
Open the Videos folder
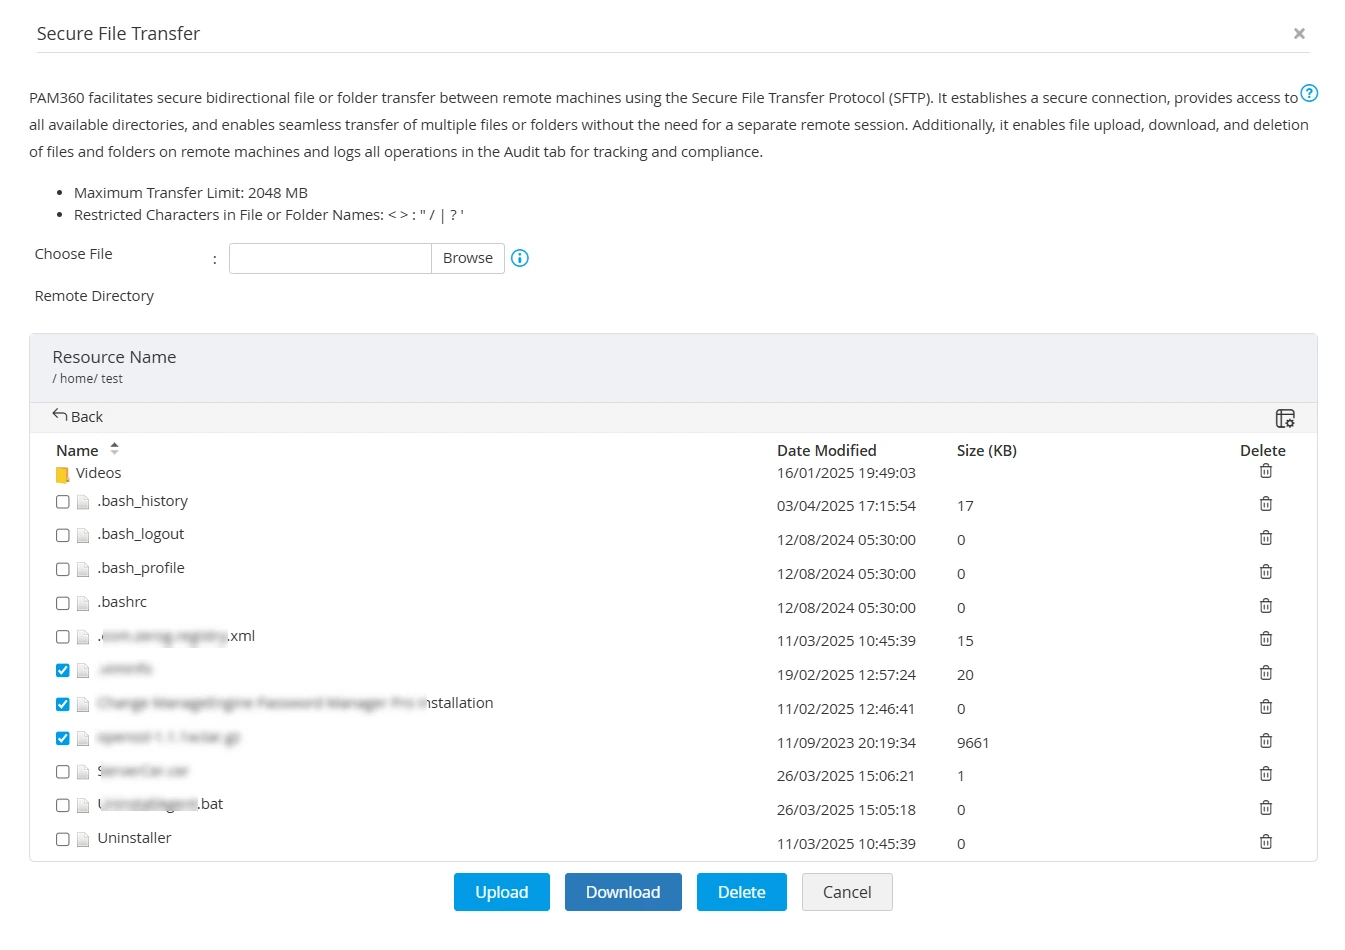(x=98, y=473)
